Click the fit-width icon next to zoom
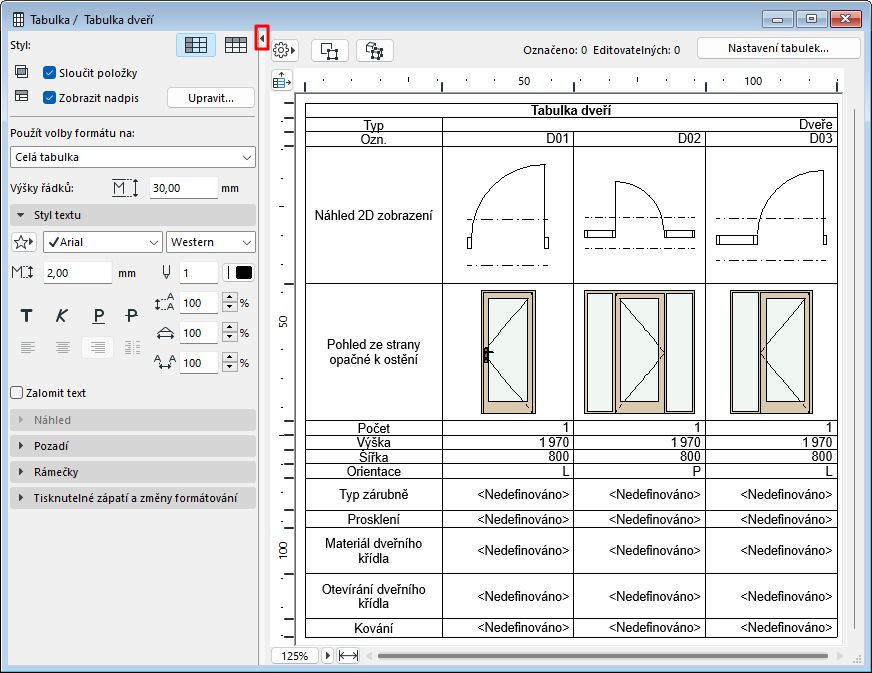Screen dimensions: 872x673 click(x=349, y=656)
